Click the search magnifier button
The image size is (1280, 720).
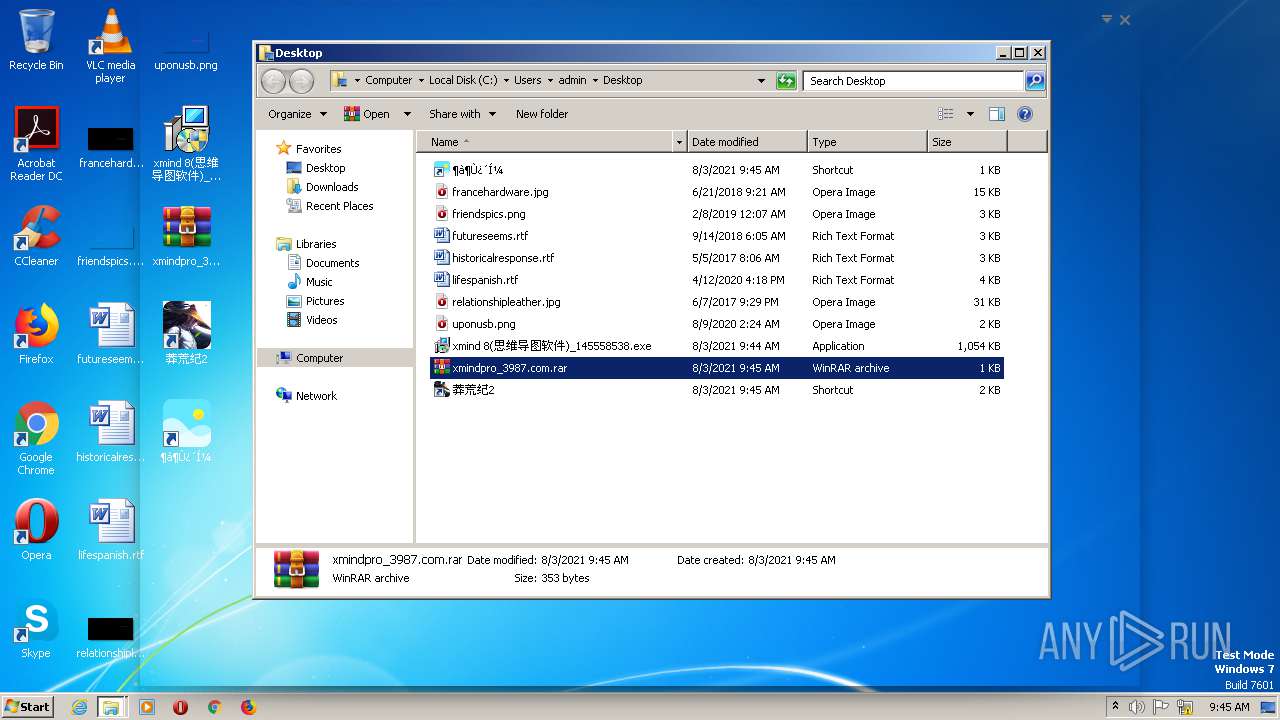pyautogui.click(x=1035, y=81)
